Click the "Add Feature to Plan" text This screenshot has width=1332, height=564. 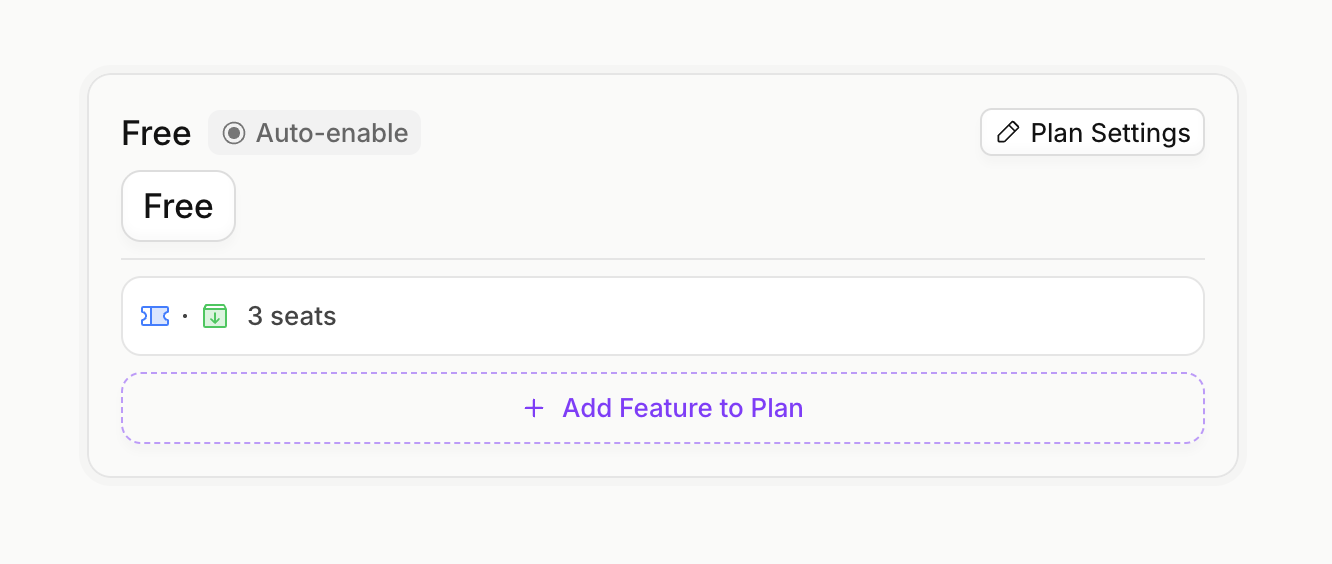pyautogui.click(x=683, y=408)
